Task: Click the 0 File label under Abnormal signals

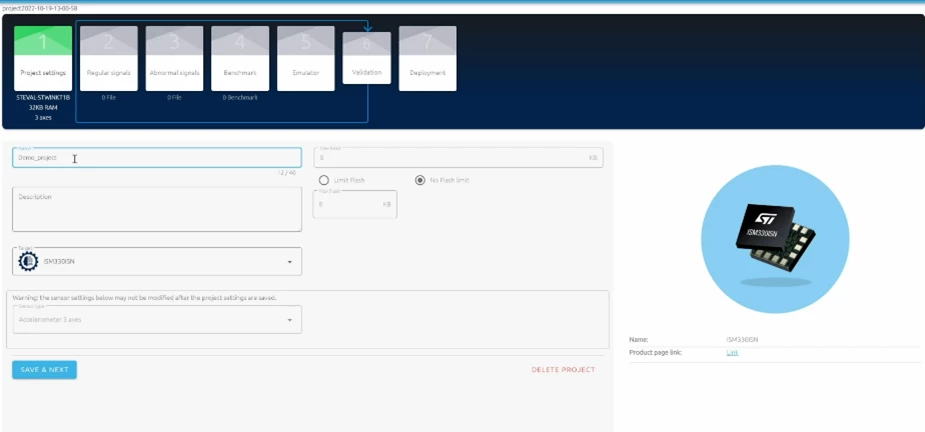Action: point(174,97)
